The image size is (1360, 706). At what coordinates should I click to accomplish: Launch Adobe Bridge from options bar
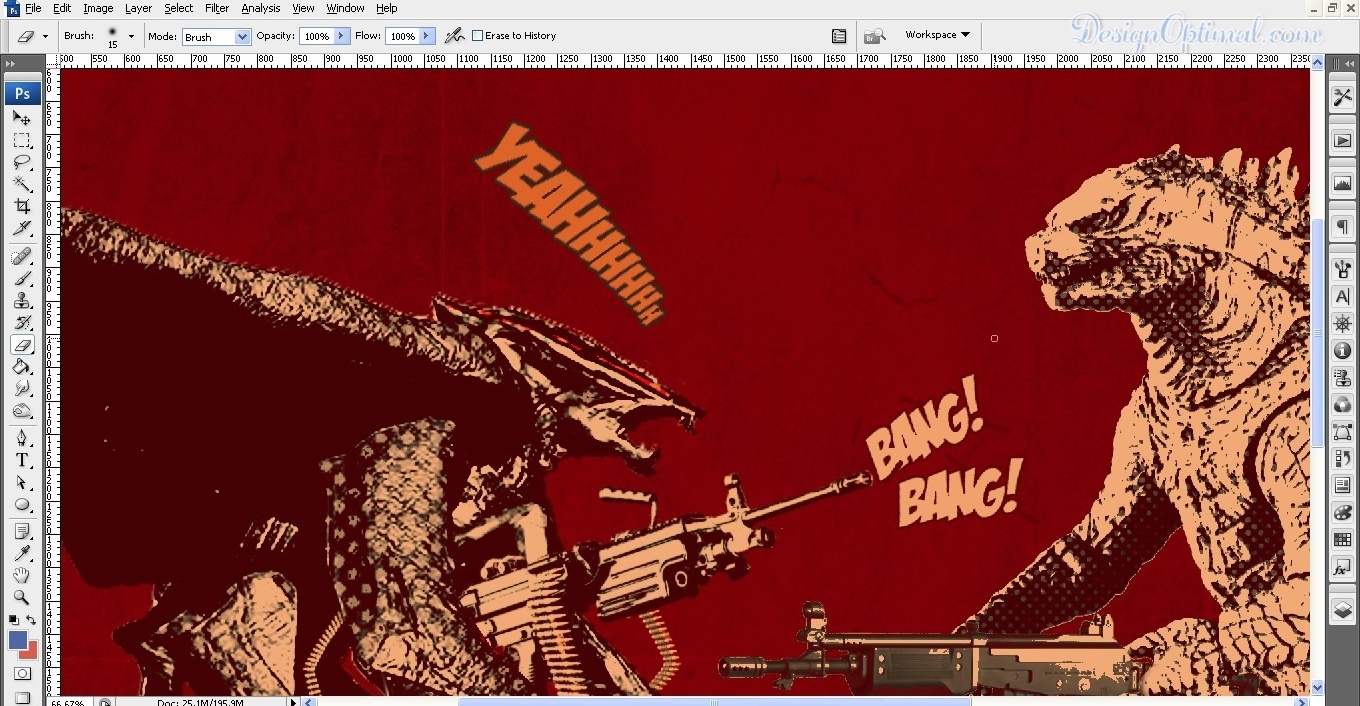click(x=875, y=36)
